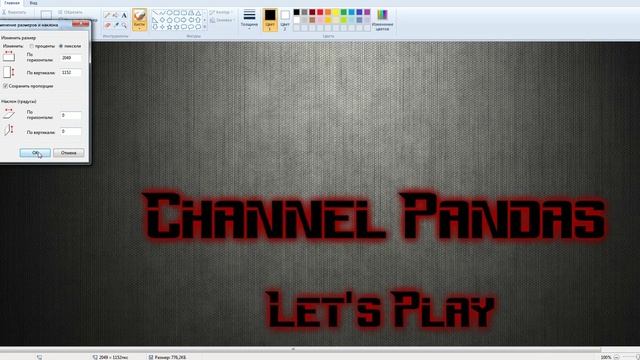This screenshot has width=640, height=360.
Task: Pick the Down arrow shape
Action: (x=155, y=27)
